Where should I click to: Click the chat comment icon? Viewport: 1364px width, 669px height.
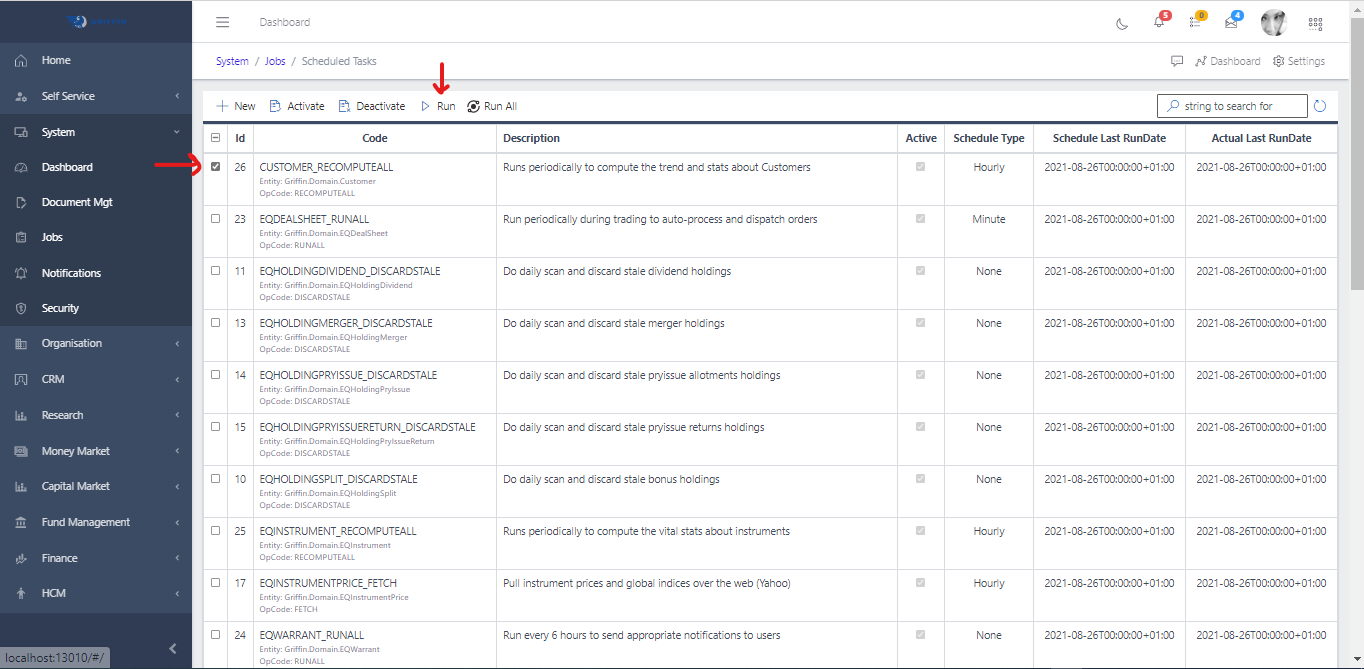(1177, 61)
